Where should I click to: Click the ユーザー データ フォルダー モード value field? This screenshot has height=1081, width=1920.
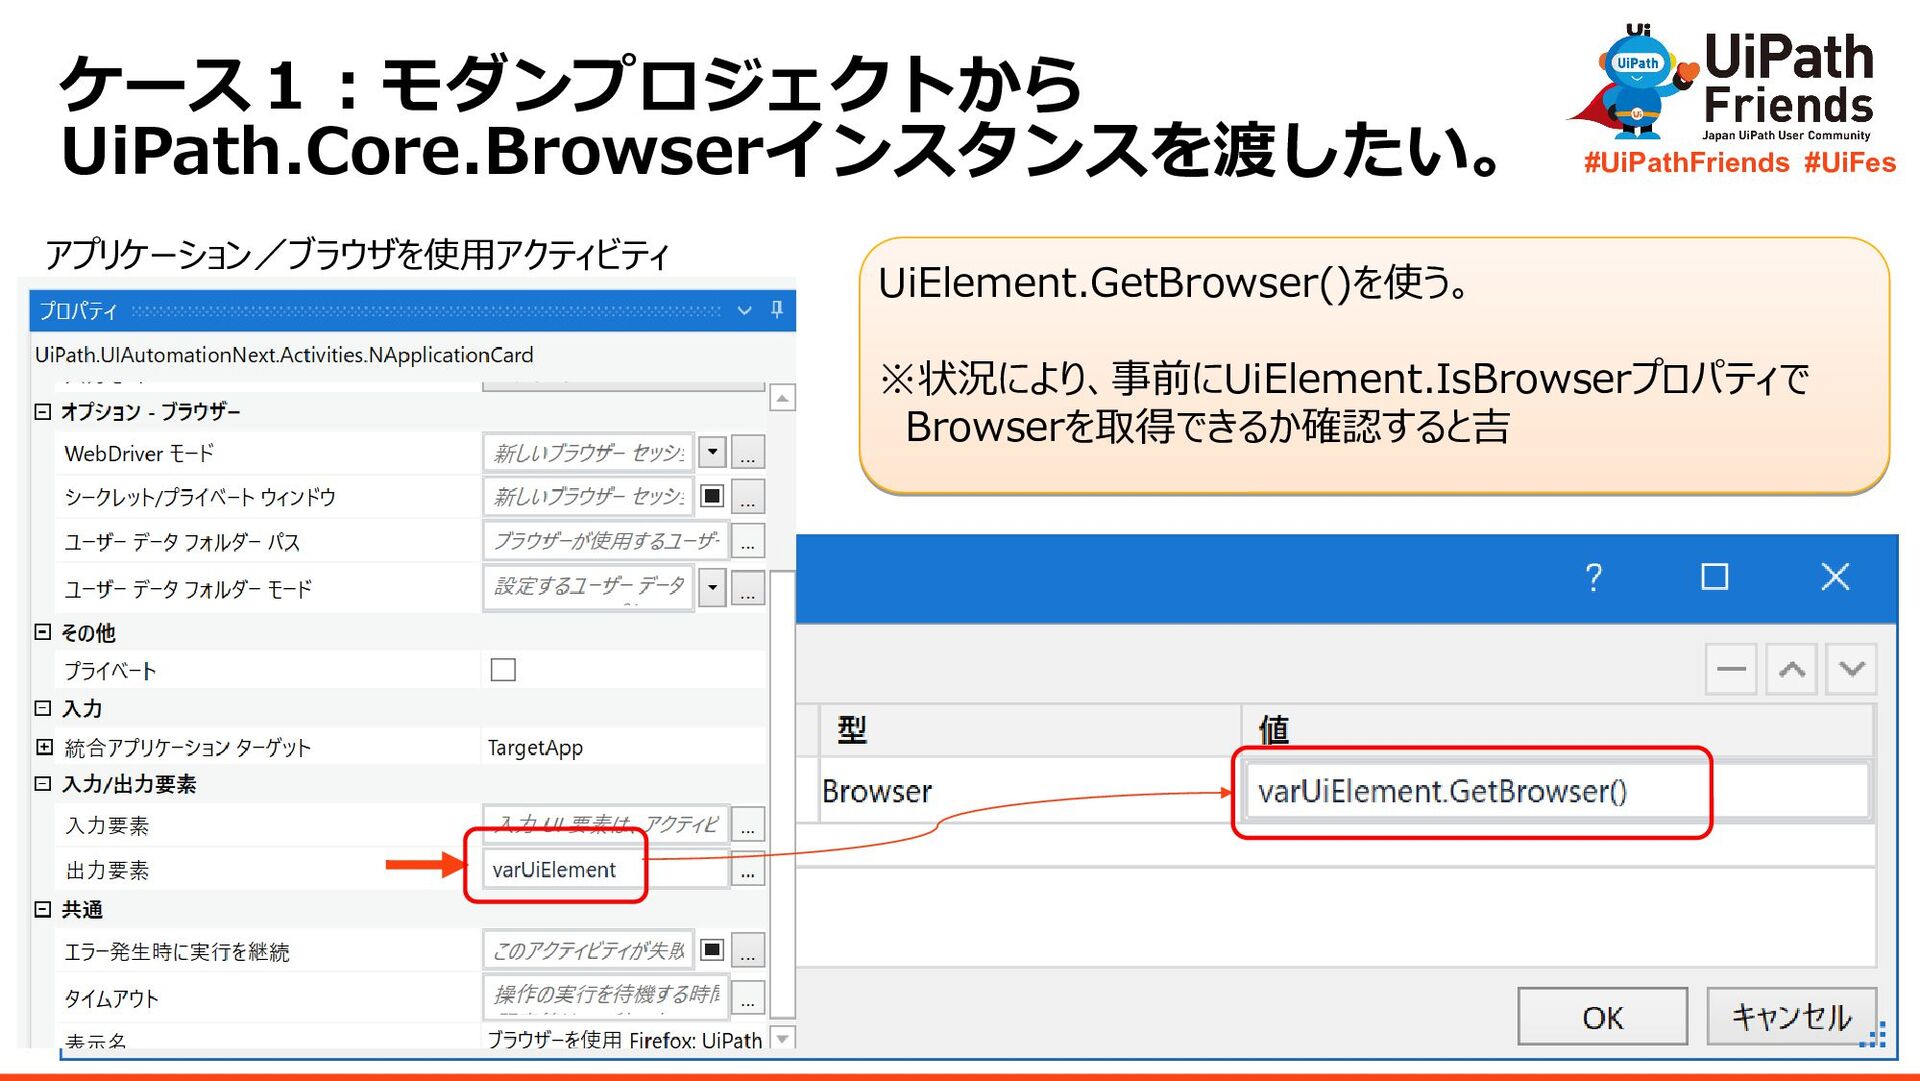[x=589, y=587]
